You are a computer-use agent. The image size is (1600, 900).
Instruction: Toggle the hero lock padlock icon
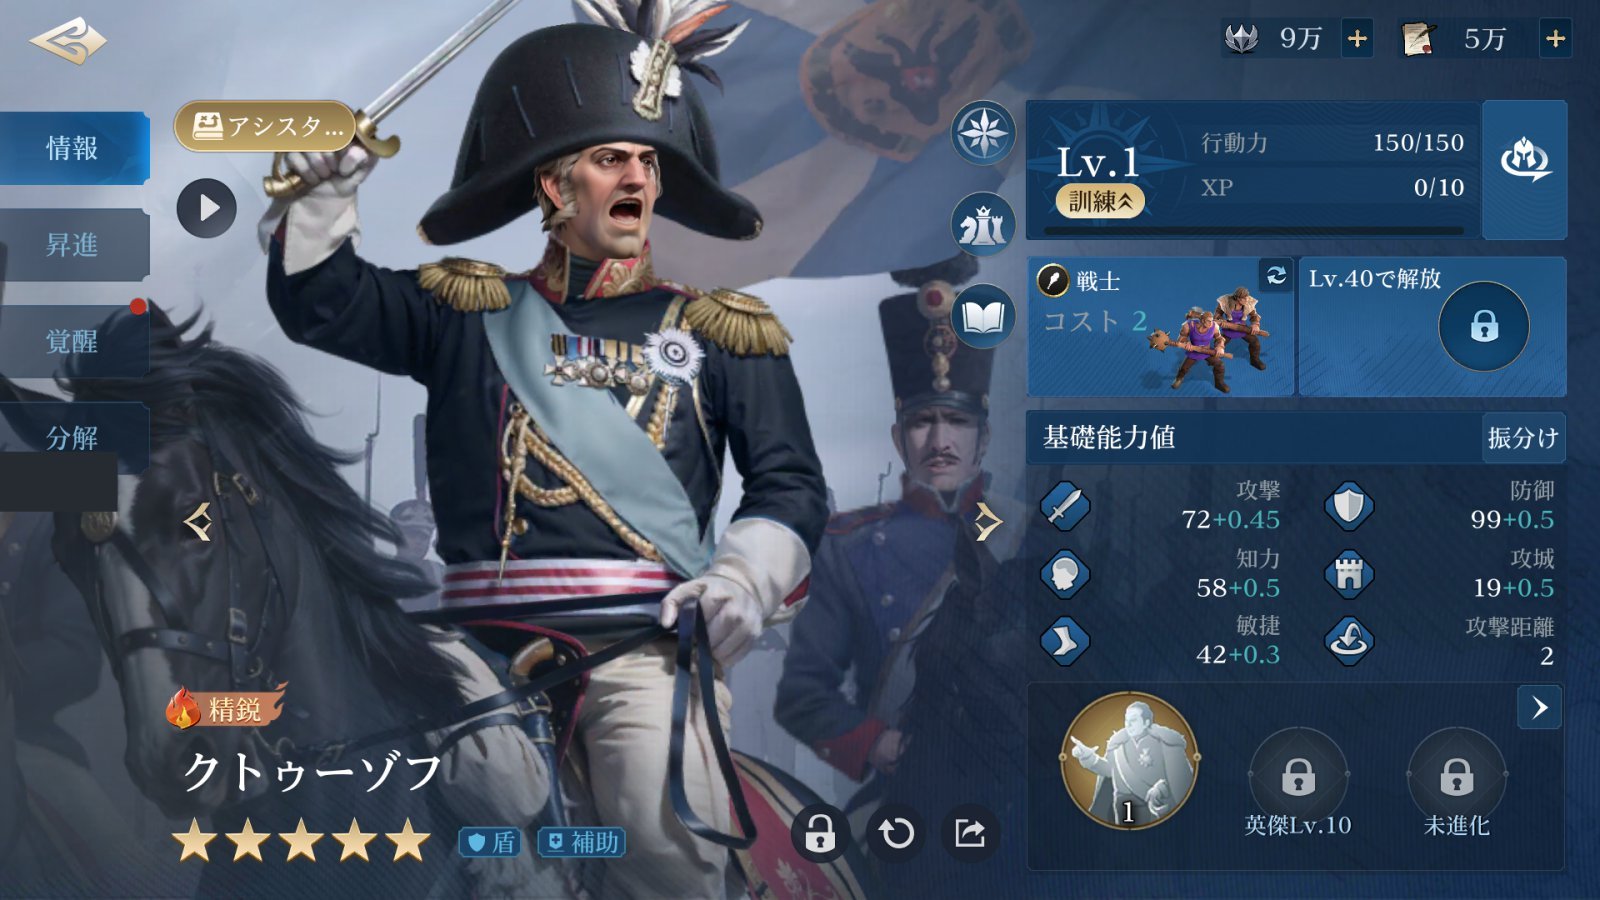(820, 832)
